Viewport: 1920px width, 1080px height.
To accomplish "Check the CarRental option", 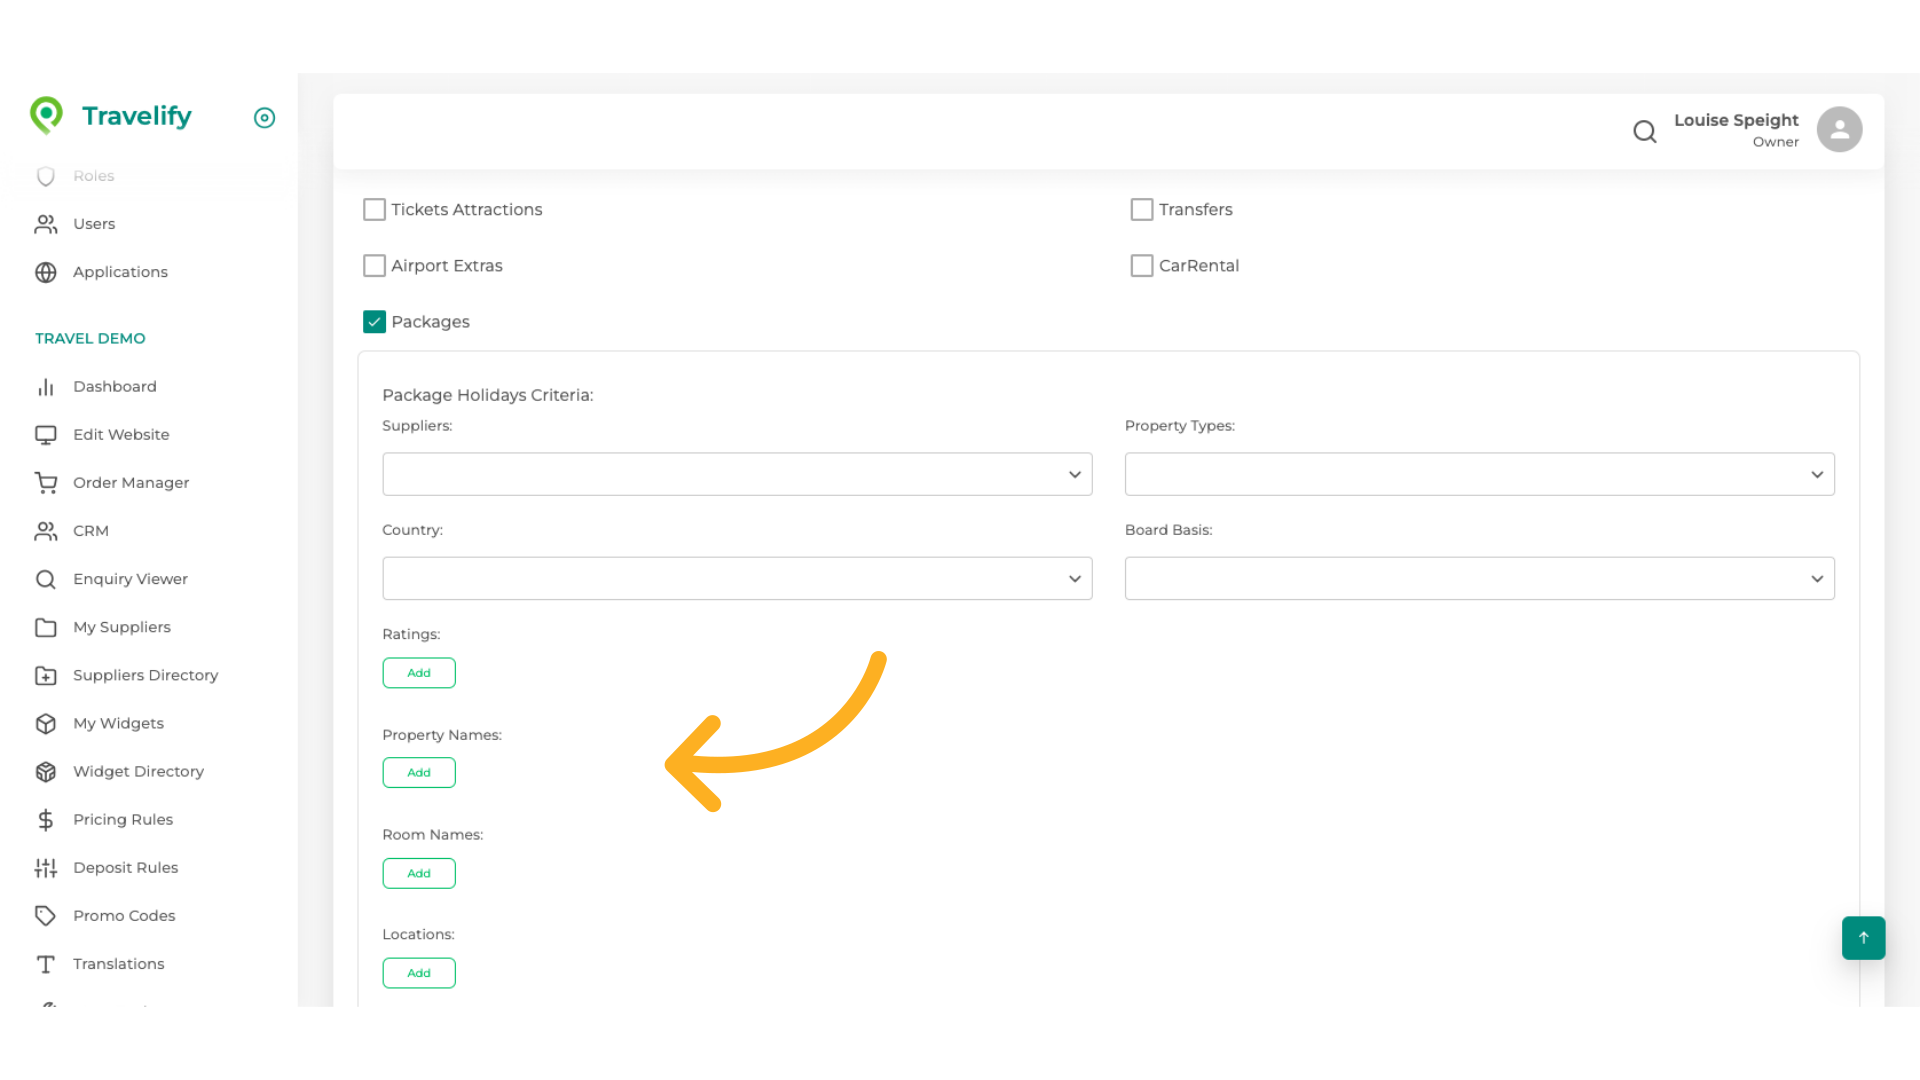I will tap(1142, 265).
